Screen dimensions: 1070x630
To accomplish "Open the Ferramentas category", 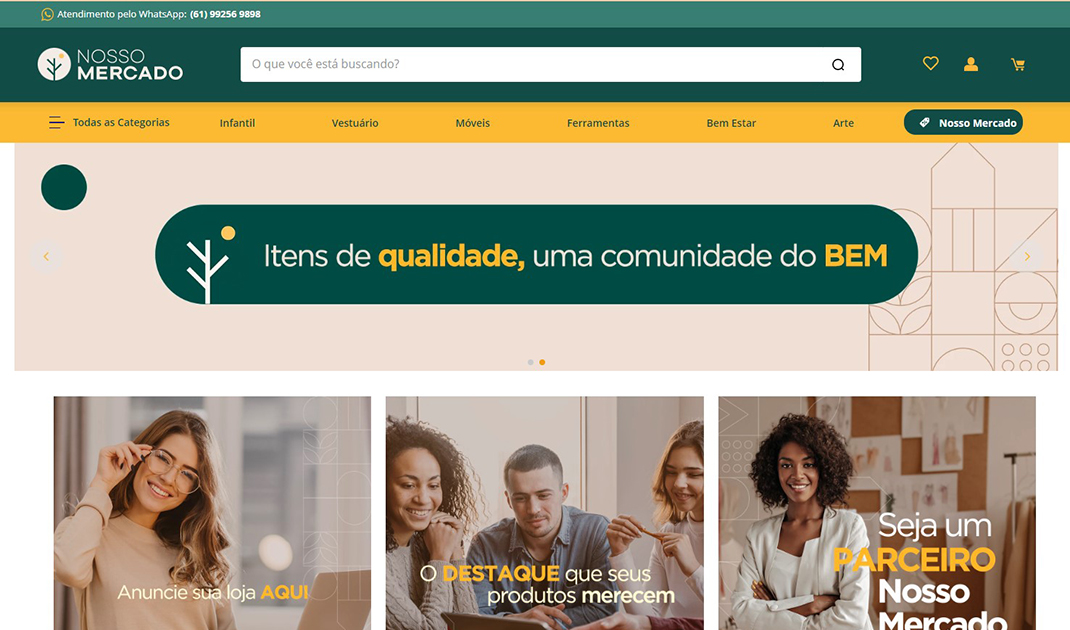I will point(598,123).
